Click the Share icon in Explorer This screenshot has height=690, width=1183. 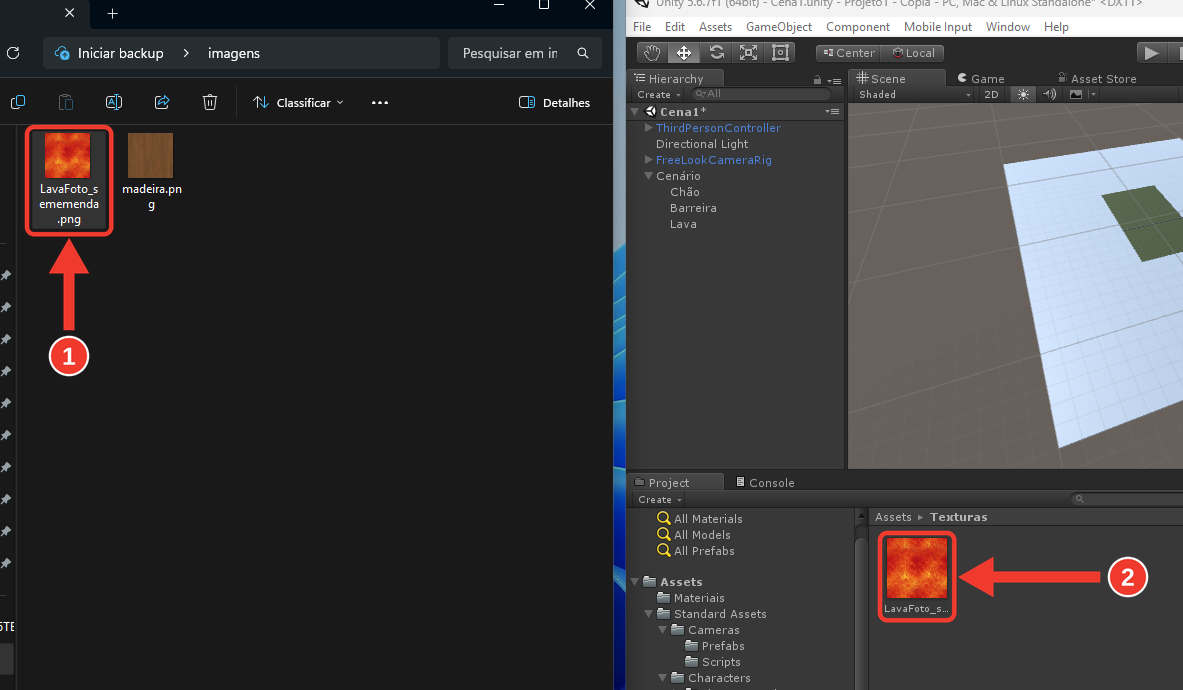(x=161, y=102)
